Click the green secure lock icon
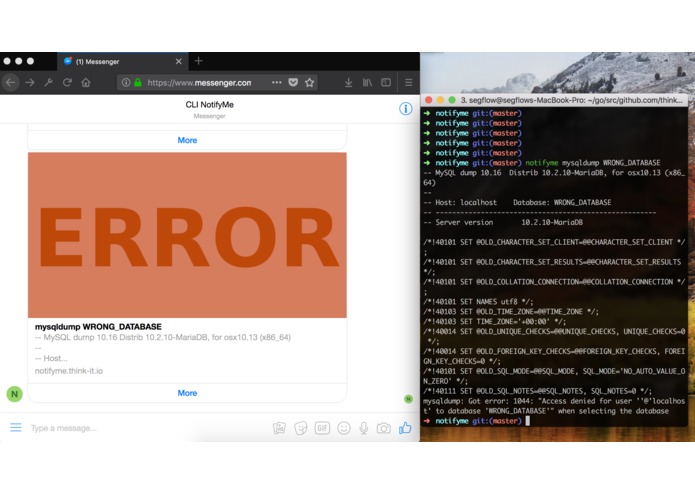This screenshot has height=494, width=695. pos(138,82)
